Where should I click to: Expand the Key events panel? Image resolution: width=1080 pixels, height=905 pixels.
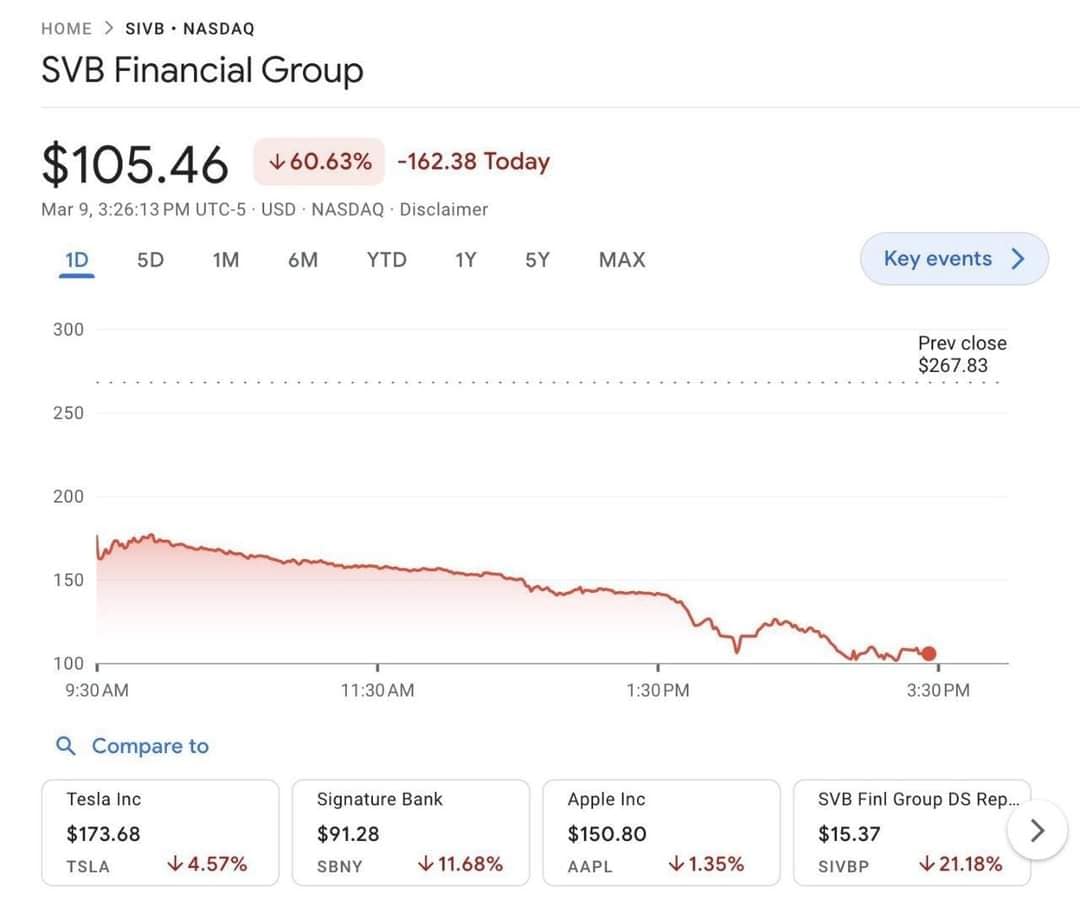(953, 259)
